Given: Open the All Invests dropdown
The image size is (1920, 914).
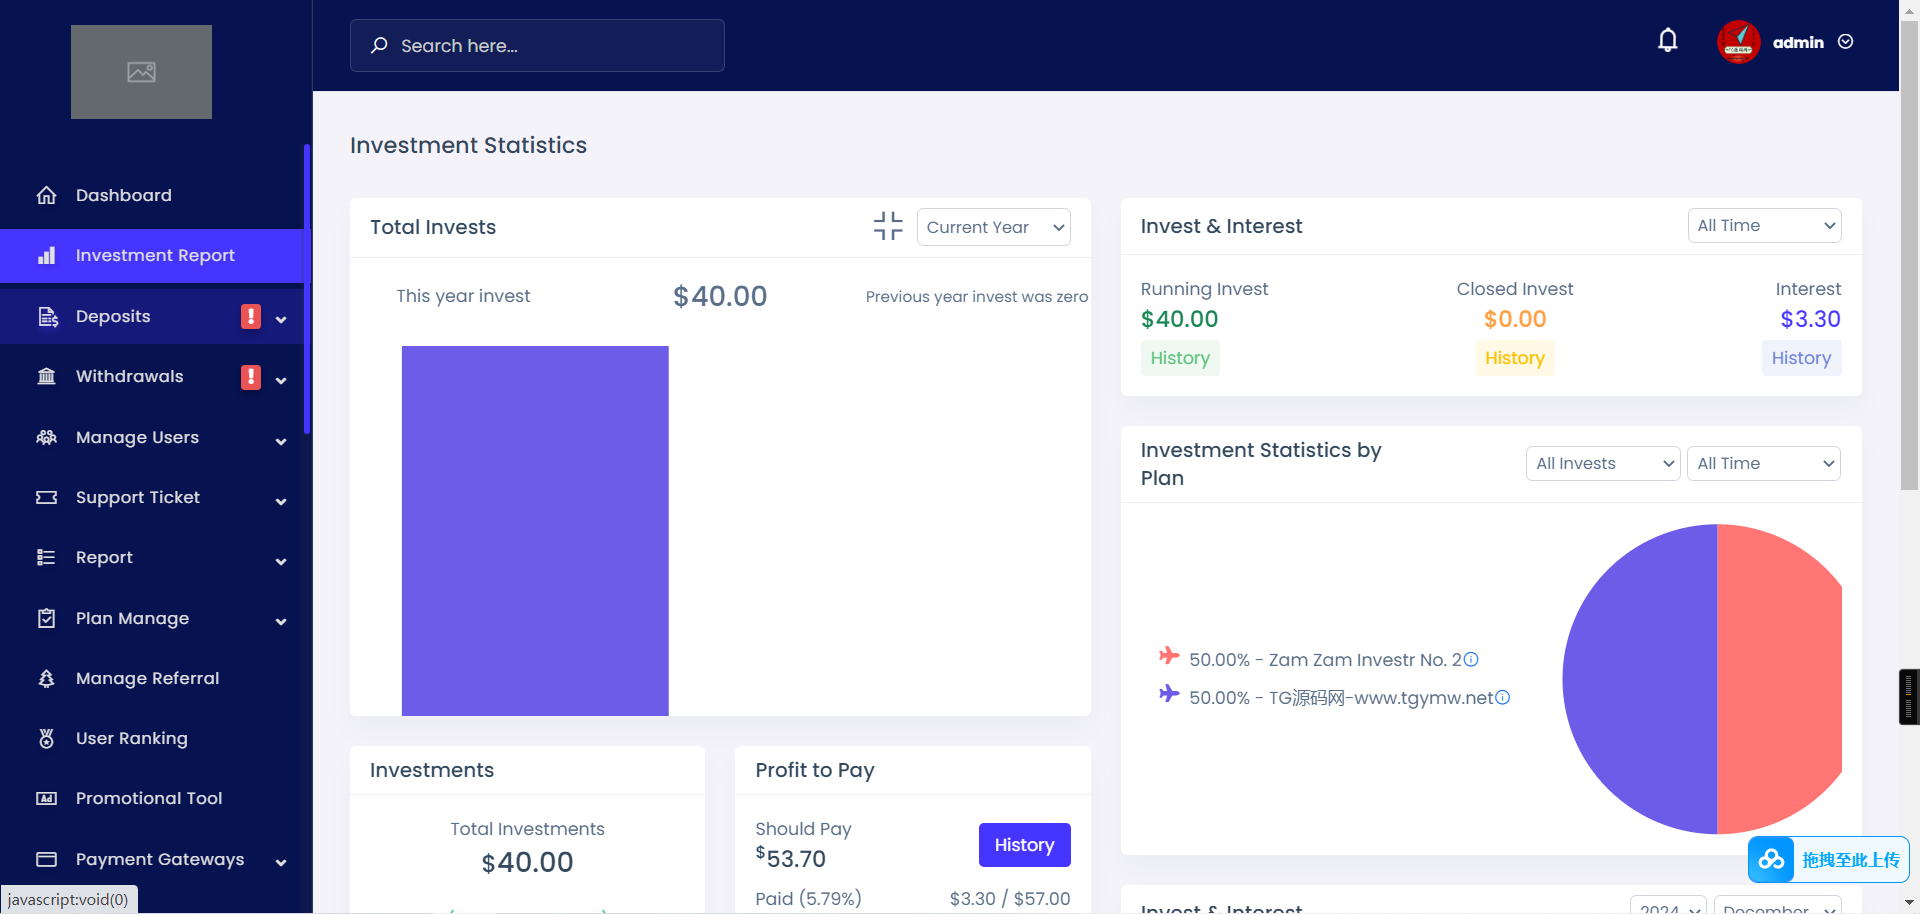Looking at the screenshot, I should point(1602,464).
